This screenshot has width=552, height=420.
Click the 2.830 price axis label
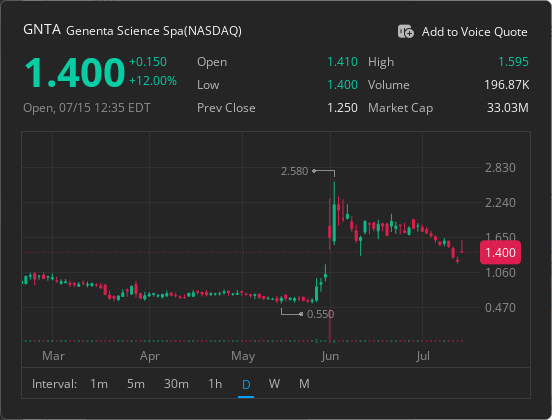[500, 168]
